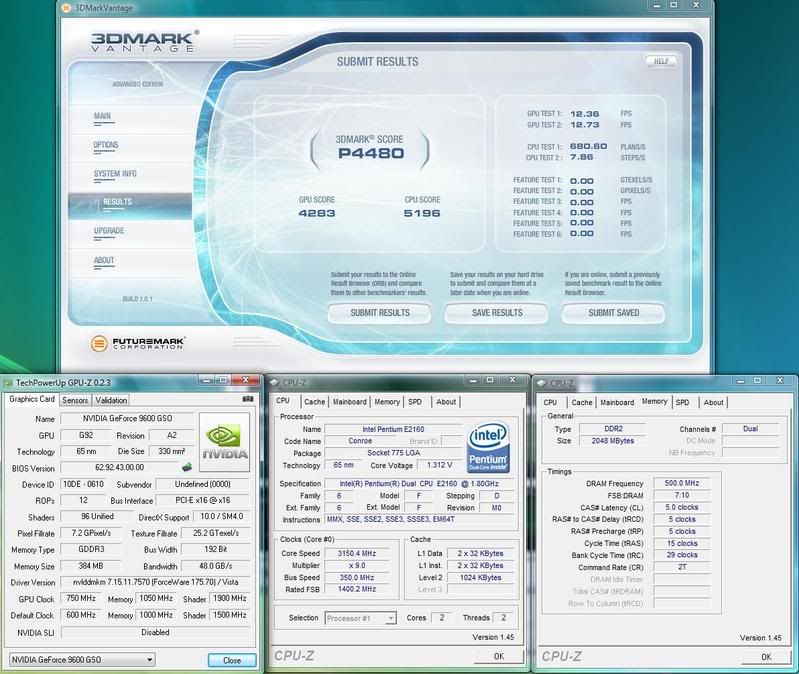Switch to About tab in middle CPU-Z window
799x674 pixels.
tap(446, 401)
